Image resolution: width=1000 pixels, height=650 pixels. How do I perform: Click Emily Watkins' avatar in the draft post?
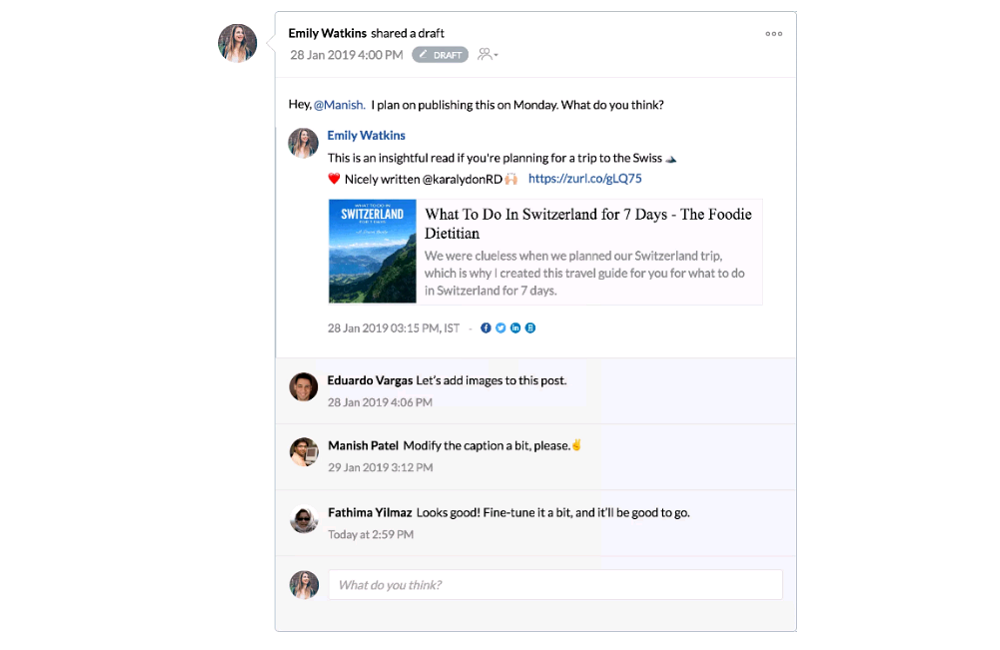(x=303, y=143)
